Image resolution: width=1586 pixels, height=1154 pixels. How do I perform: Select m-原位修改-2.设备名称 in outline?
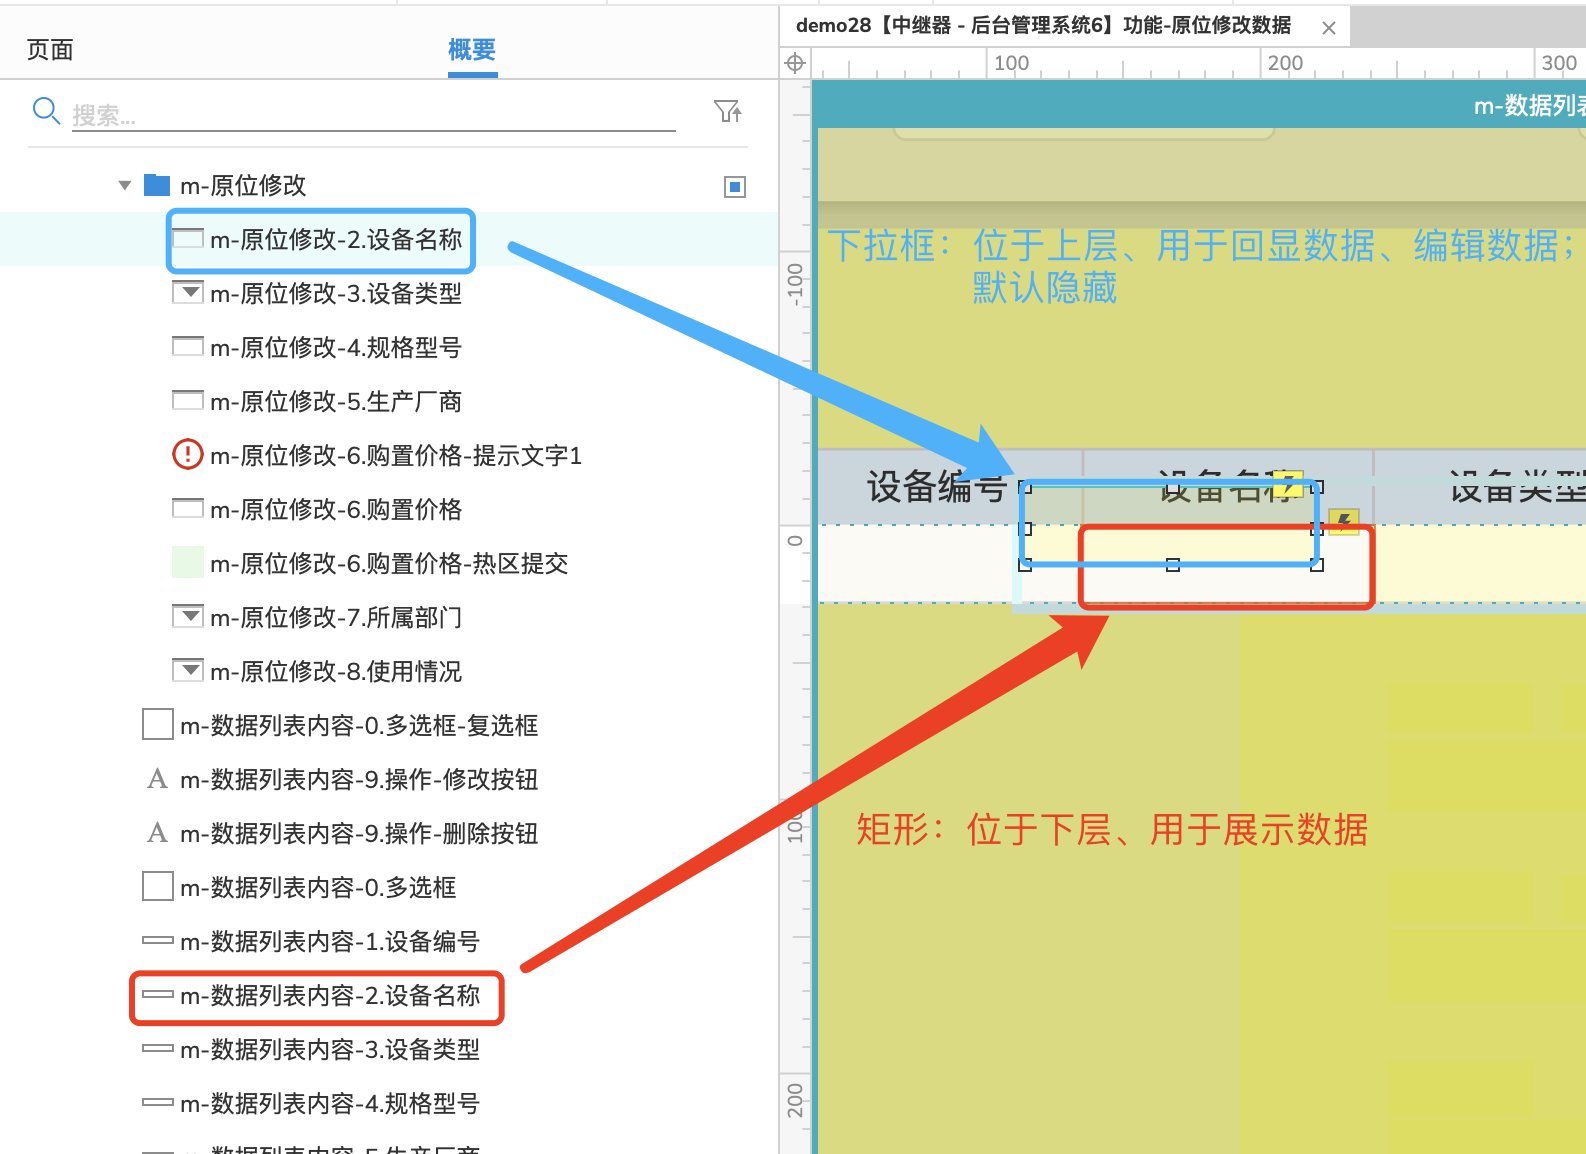(390, 240)
